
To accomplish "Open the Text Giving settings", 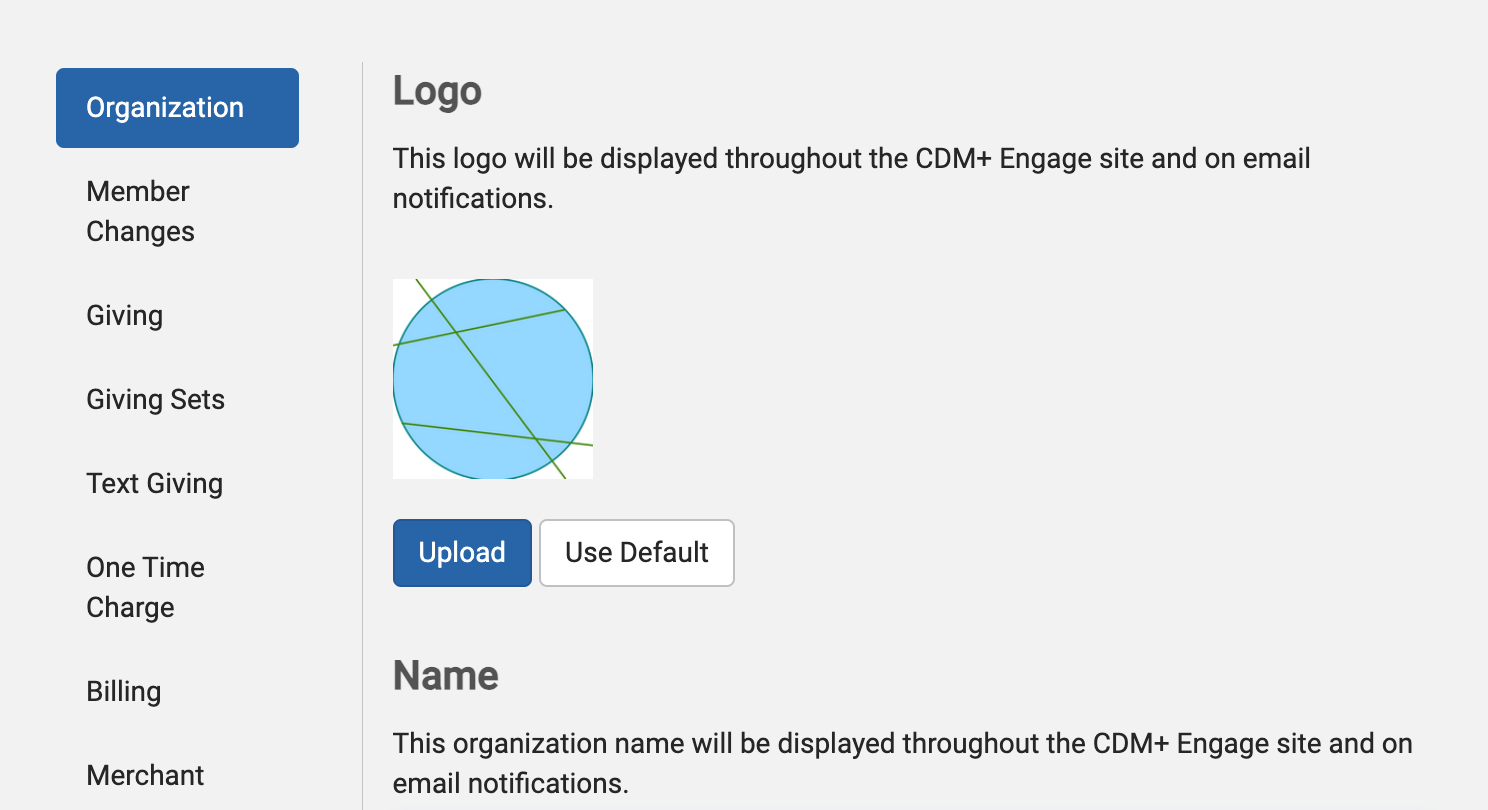I will (x=155, y=484).
